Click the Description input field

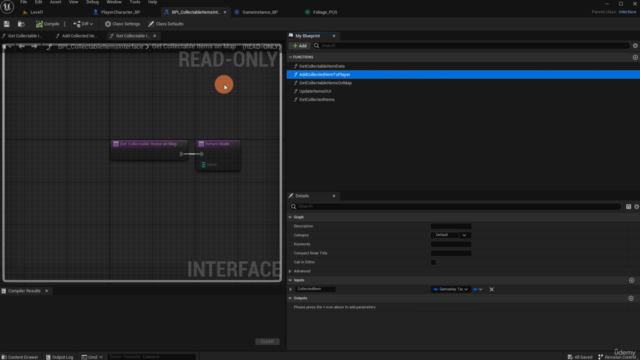[451, 226]
